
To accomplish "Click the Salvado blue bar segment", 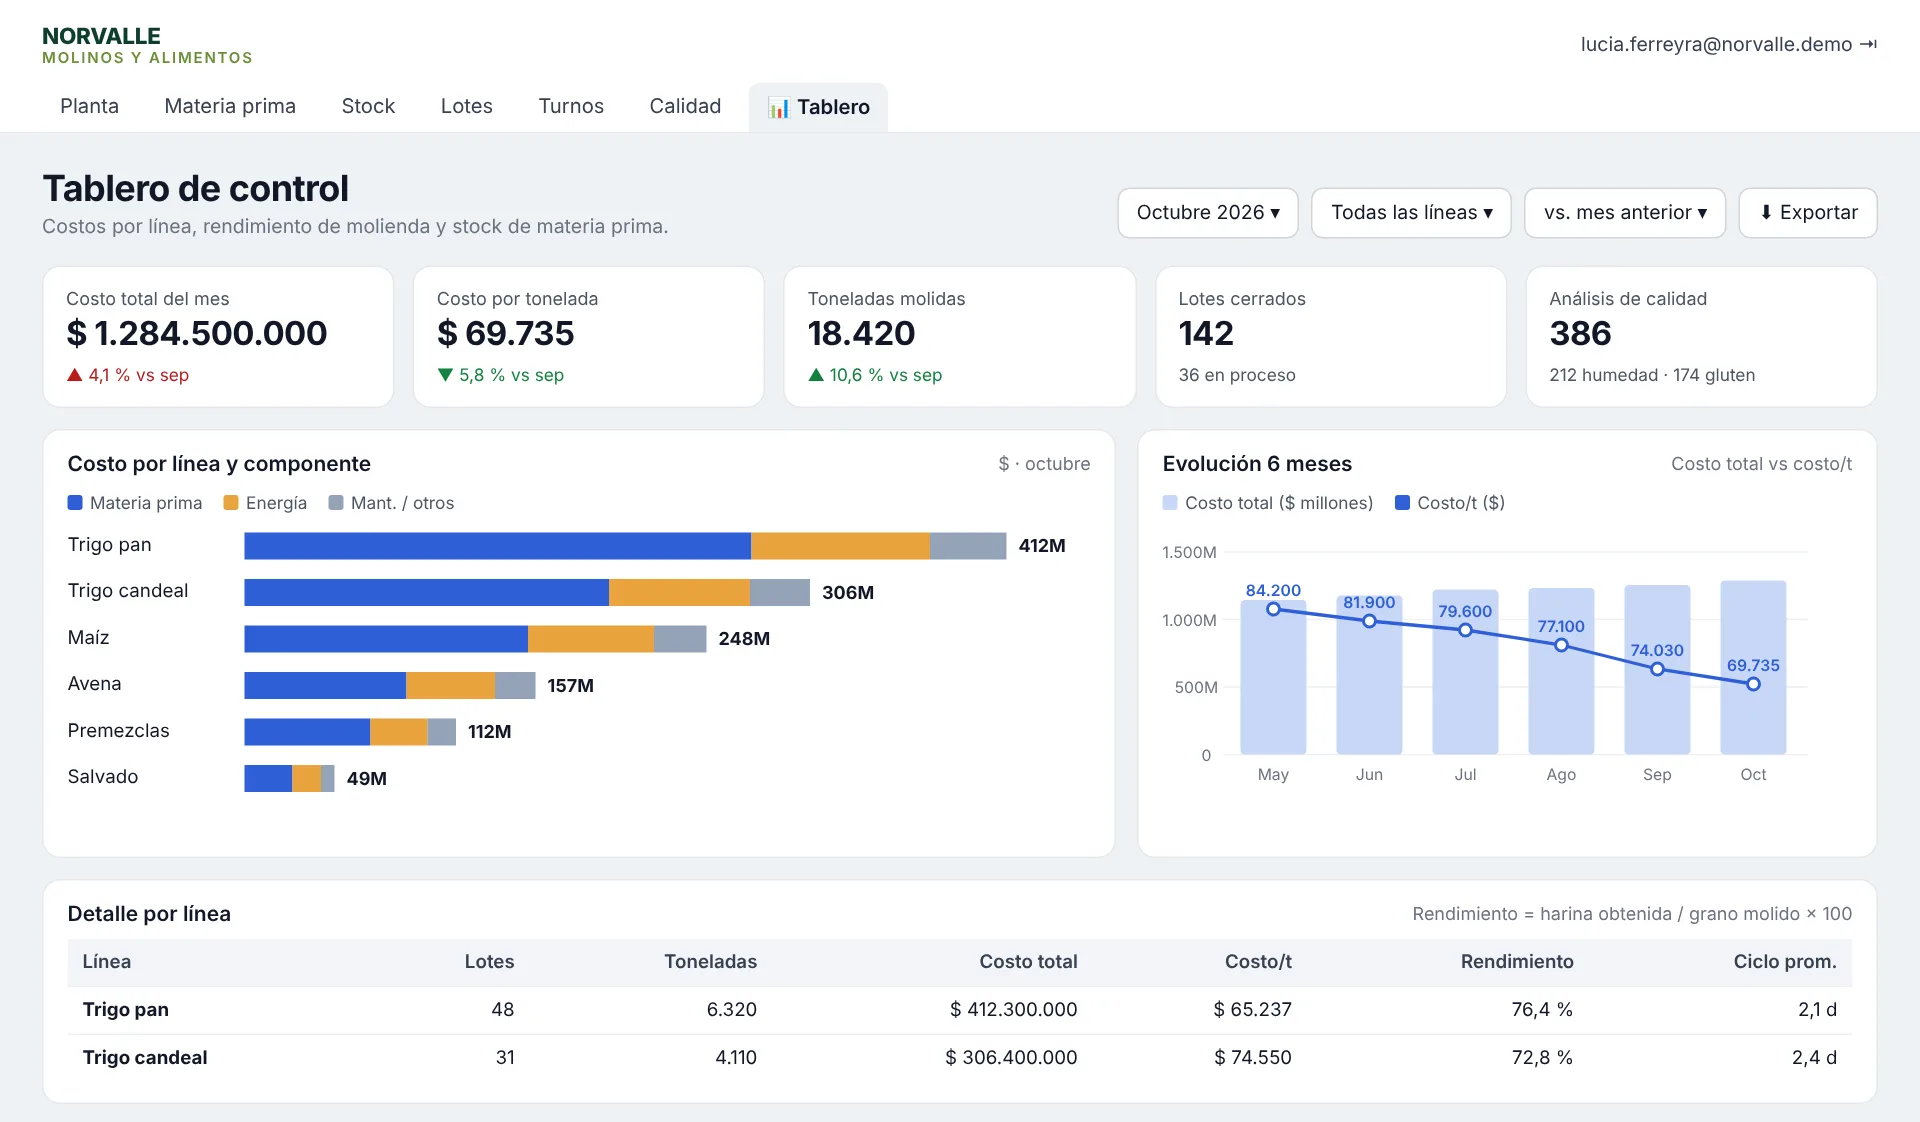I will (268, 778).
